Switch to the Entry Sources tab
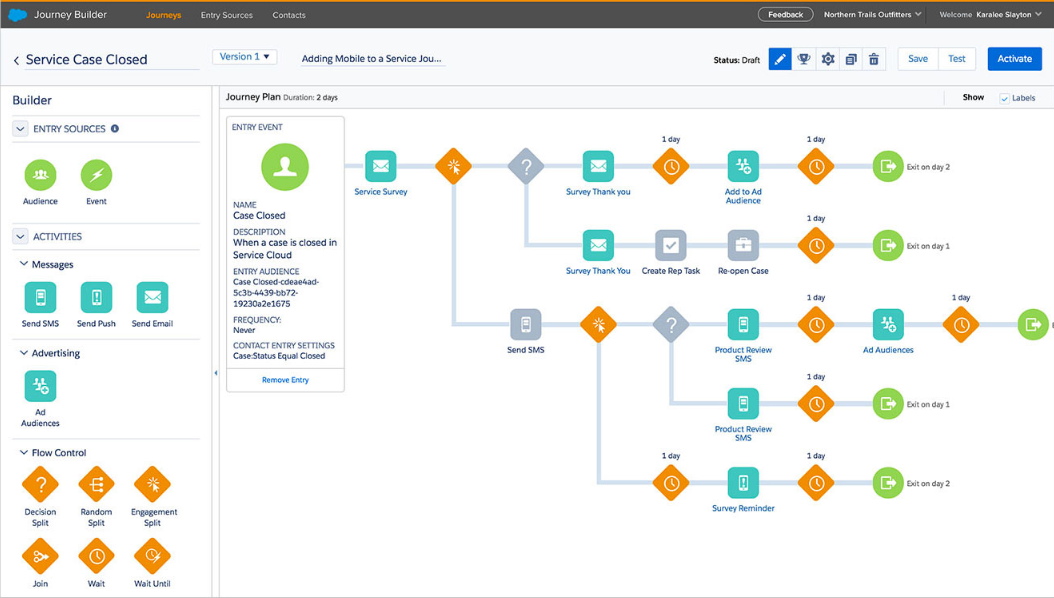This screenshot has height=598, width=1054. pyautogui.click(x=227, y=15)
